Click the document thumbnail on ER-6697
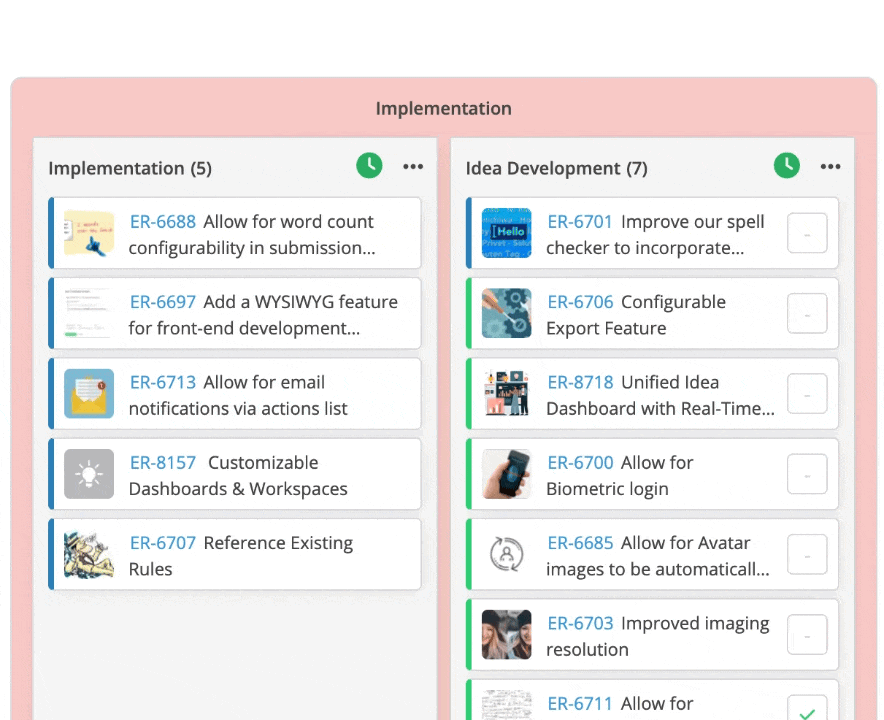 [89, 313]
